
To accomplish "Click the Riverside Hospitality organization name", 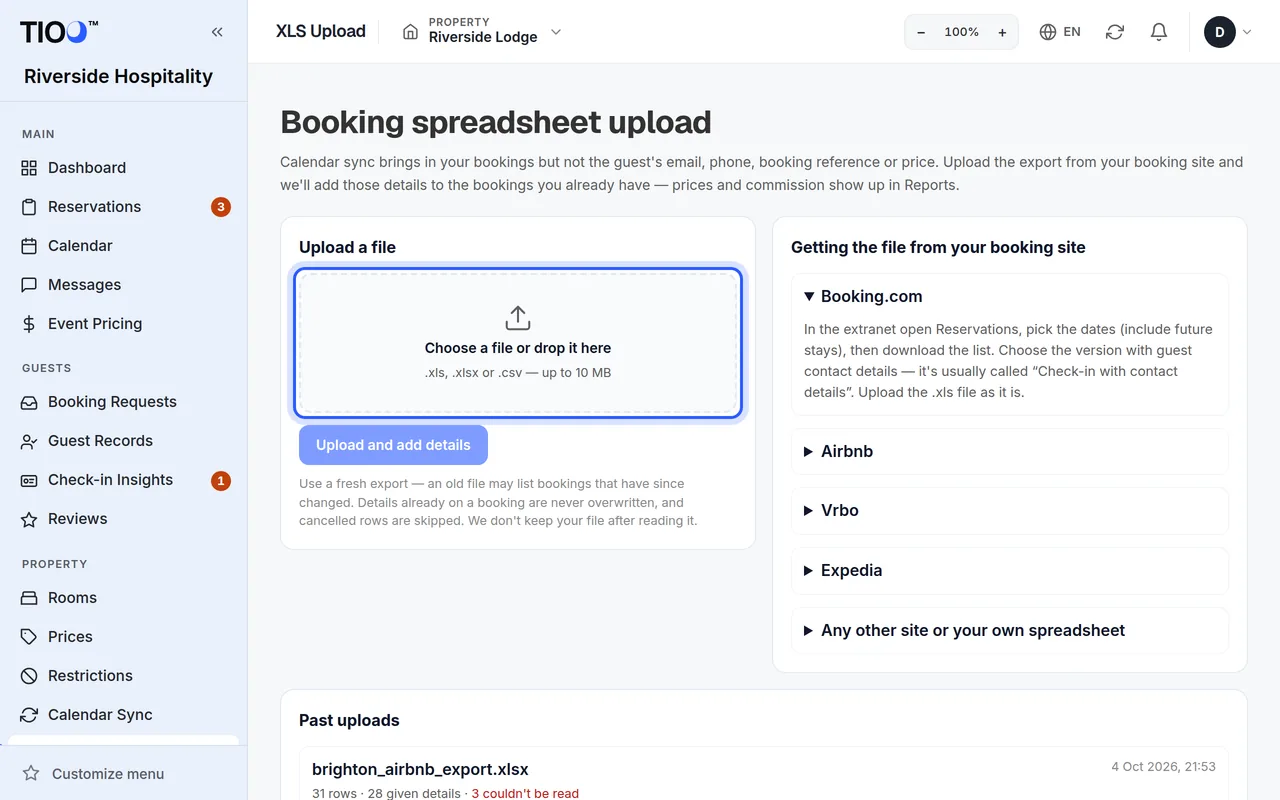I will (118, 76).
